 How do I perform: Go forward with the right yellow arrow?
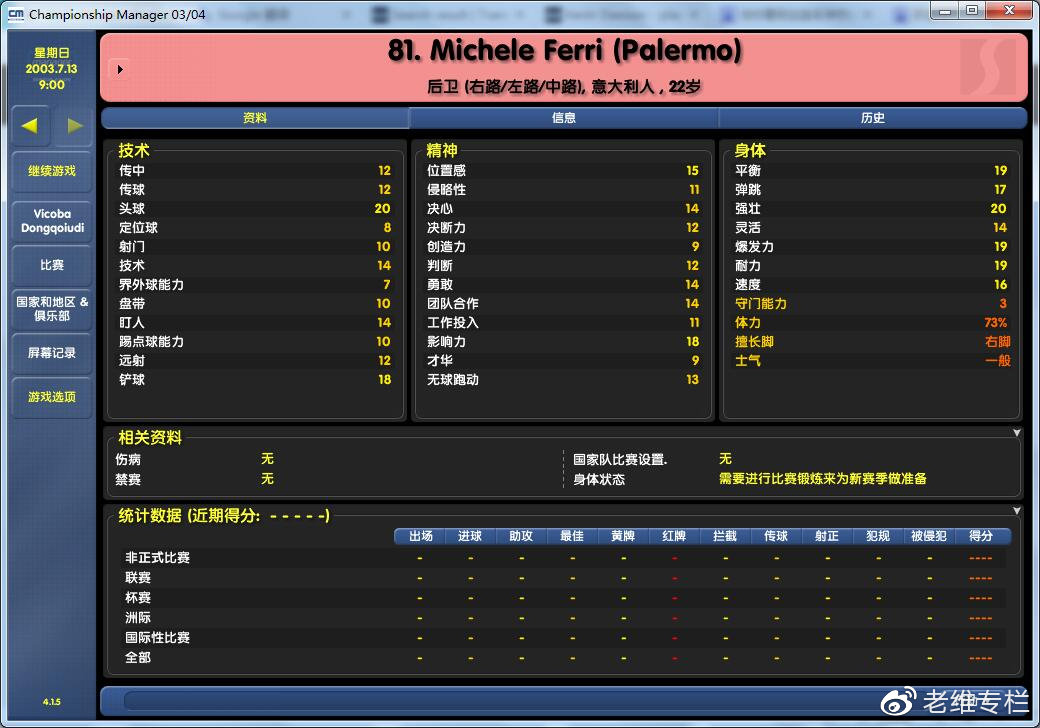74,125
